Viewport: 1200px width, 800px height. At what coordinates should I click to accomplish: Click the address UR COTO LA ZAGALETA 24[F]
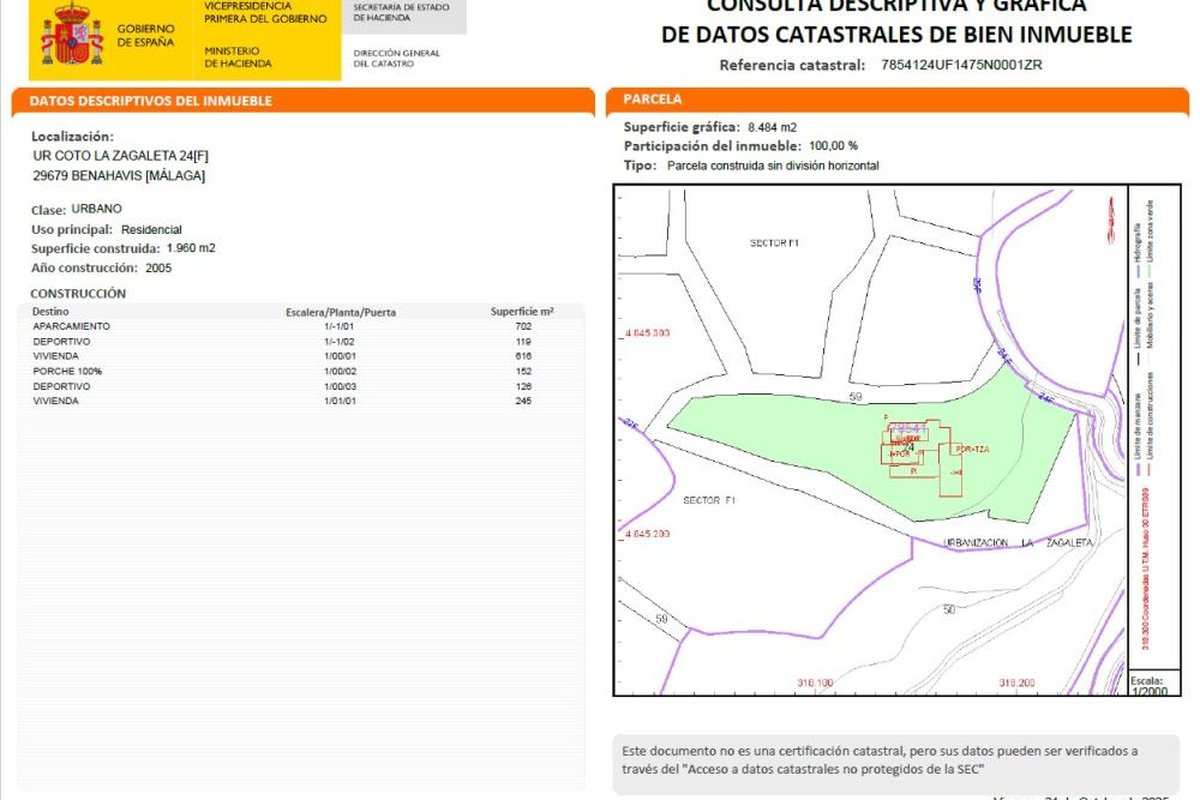tap(120, 156)
